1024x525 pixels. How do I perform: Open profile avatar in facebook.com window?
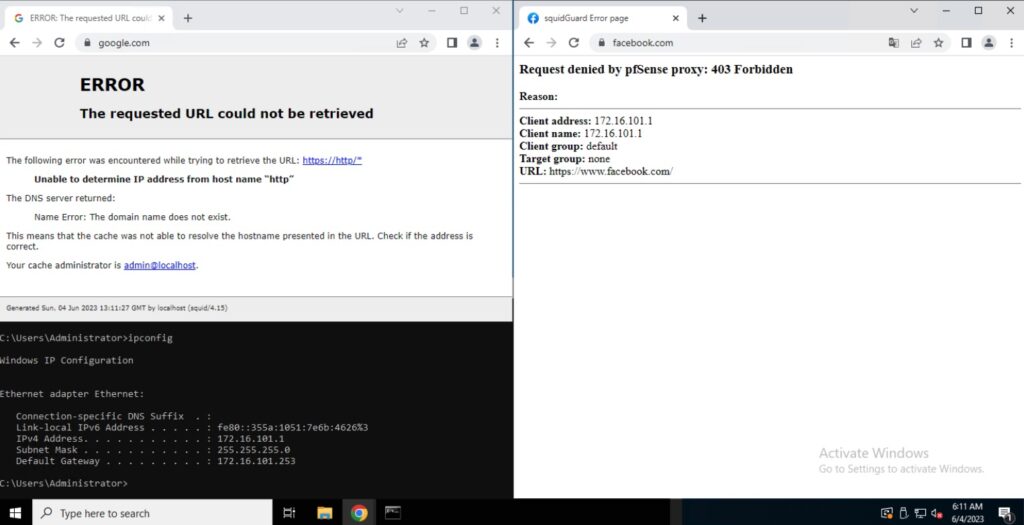click(x=989, y=42)
